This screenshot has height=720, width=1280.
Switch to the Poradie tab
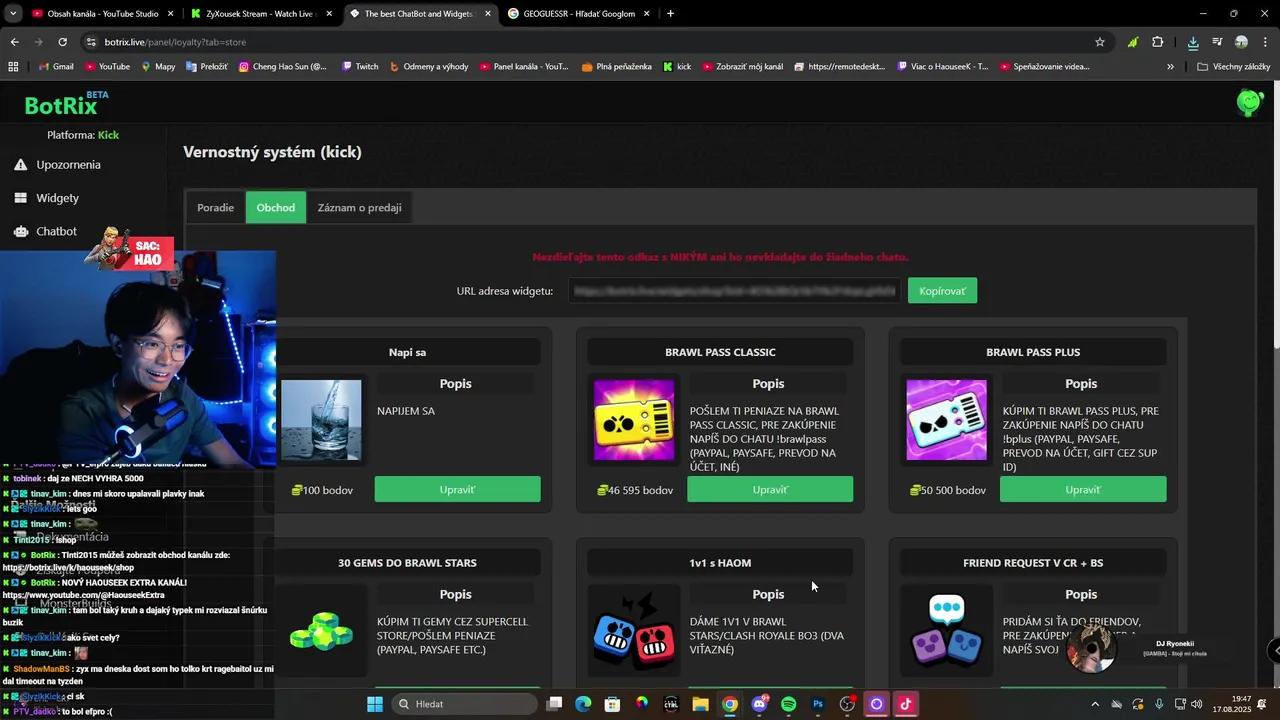point(215,207)
